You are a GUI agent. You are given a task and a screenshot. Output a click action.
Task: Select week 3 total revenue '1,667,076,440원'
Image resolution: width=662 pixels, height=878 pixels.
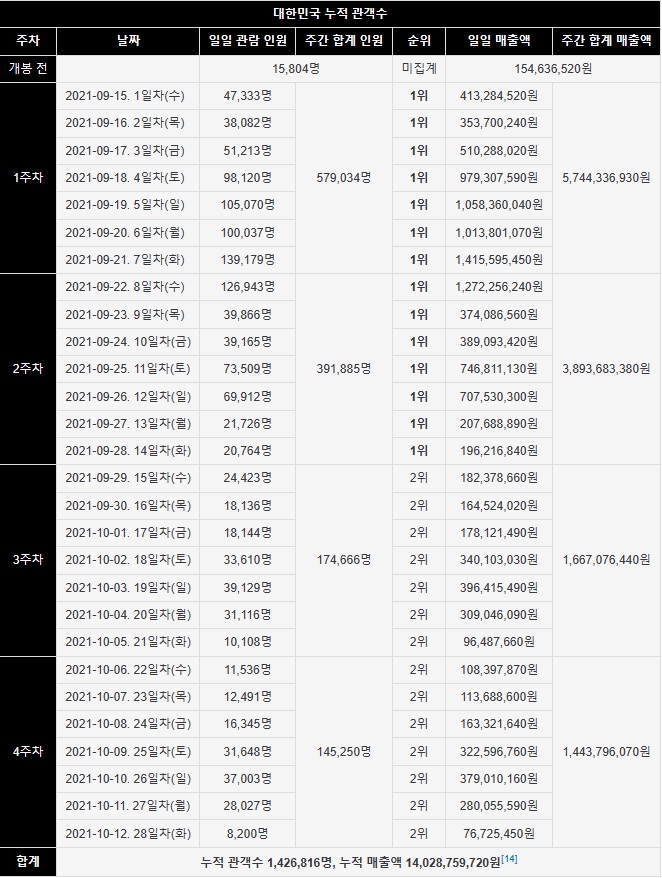pos(607,559)
